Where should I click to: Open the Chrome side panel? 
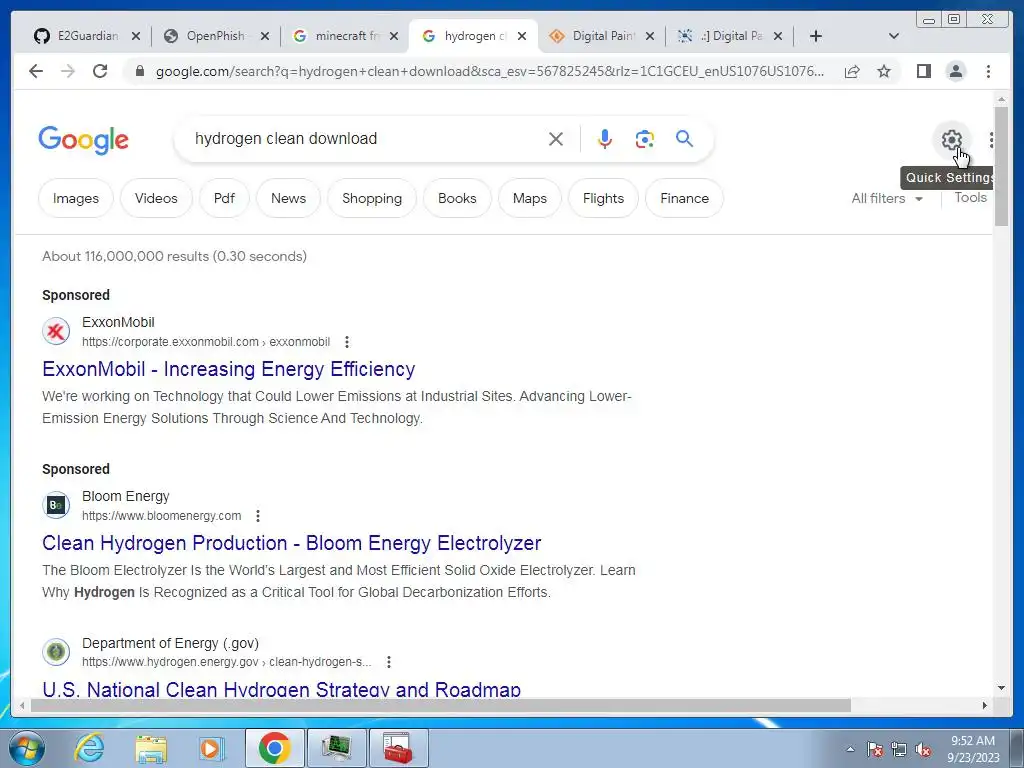click(x=923, y=71)
